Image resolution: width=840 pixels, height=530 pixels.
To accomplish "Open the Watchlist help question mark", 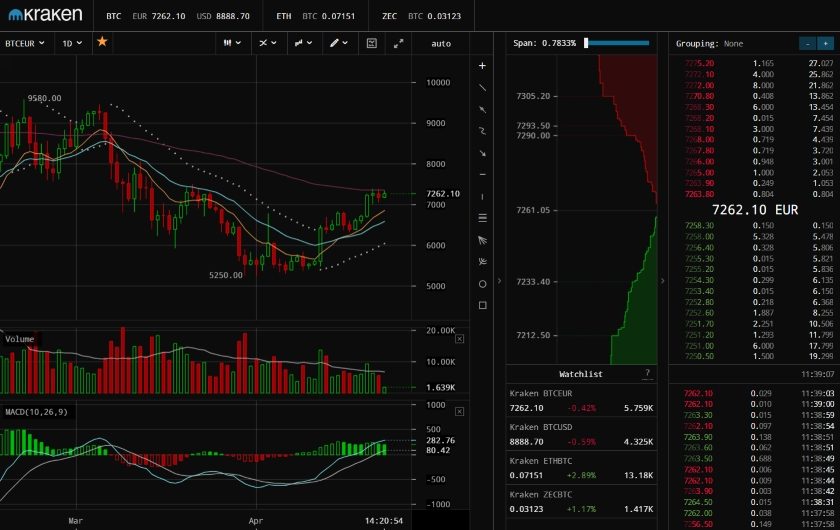I will [x=647, y=372].
